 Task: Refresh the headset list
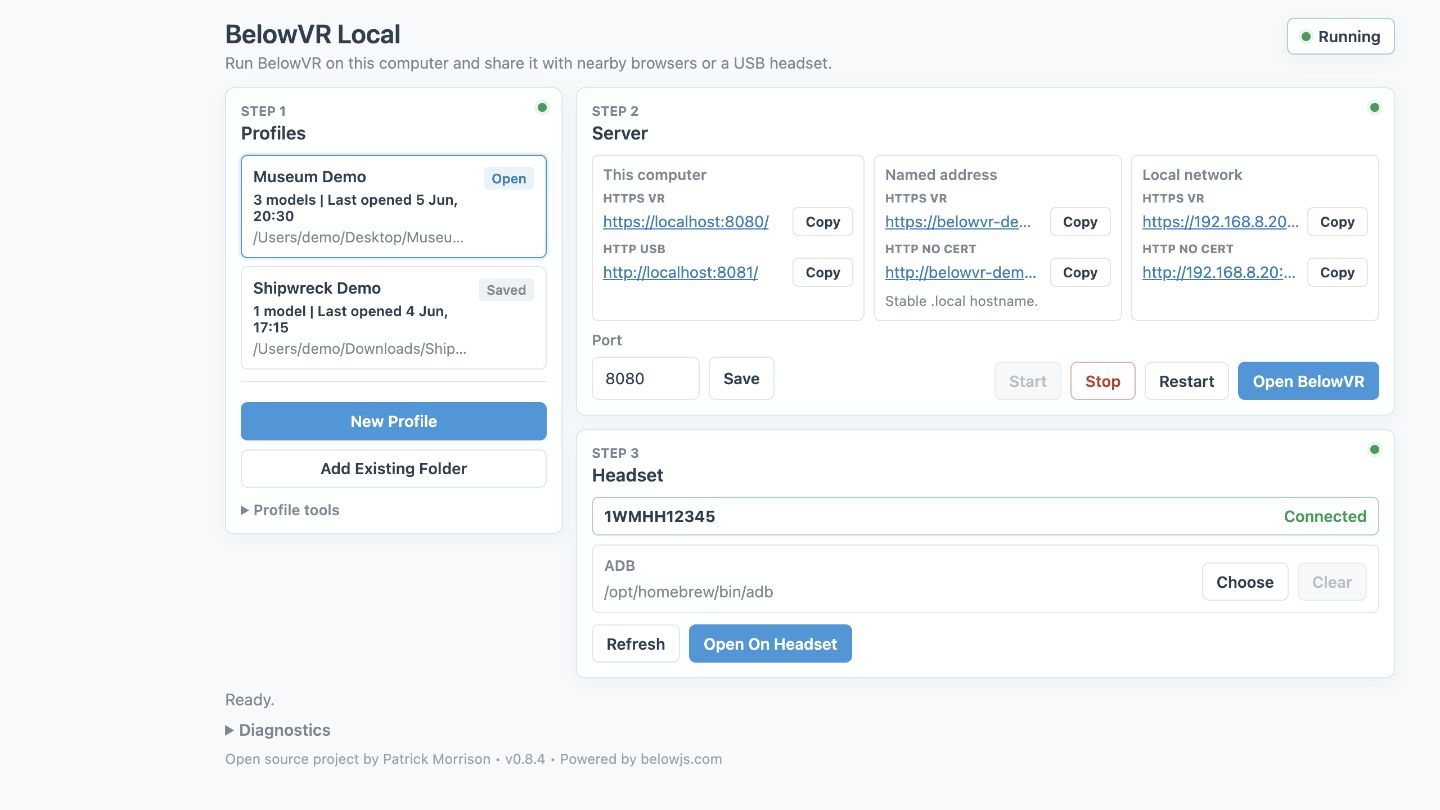tap(635, 644)
